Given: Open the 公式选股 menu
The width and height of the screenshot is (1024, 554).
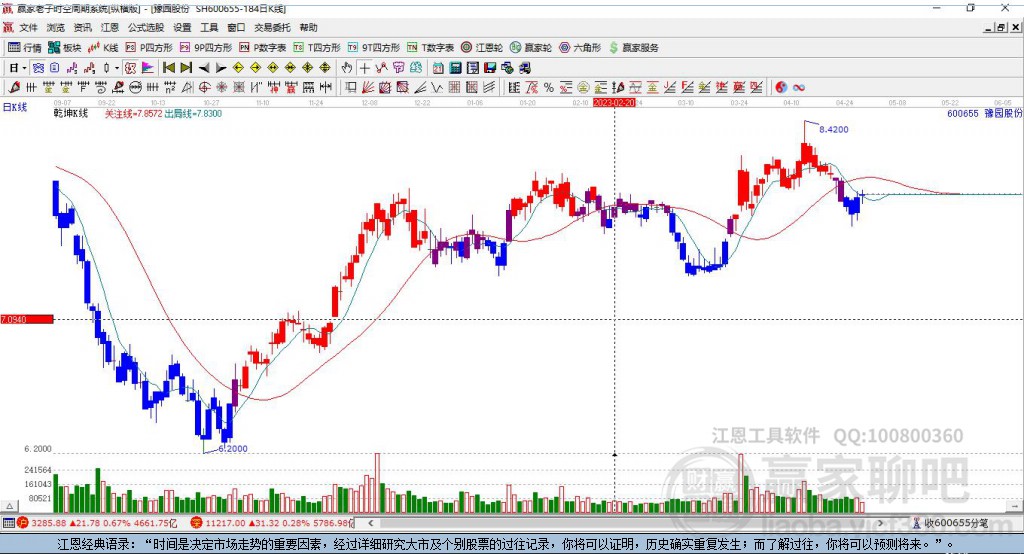Looking at the screenshot, I should point(146,27).
